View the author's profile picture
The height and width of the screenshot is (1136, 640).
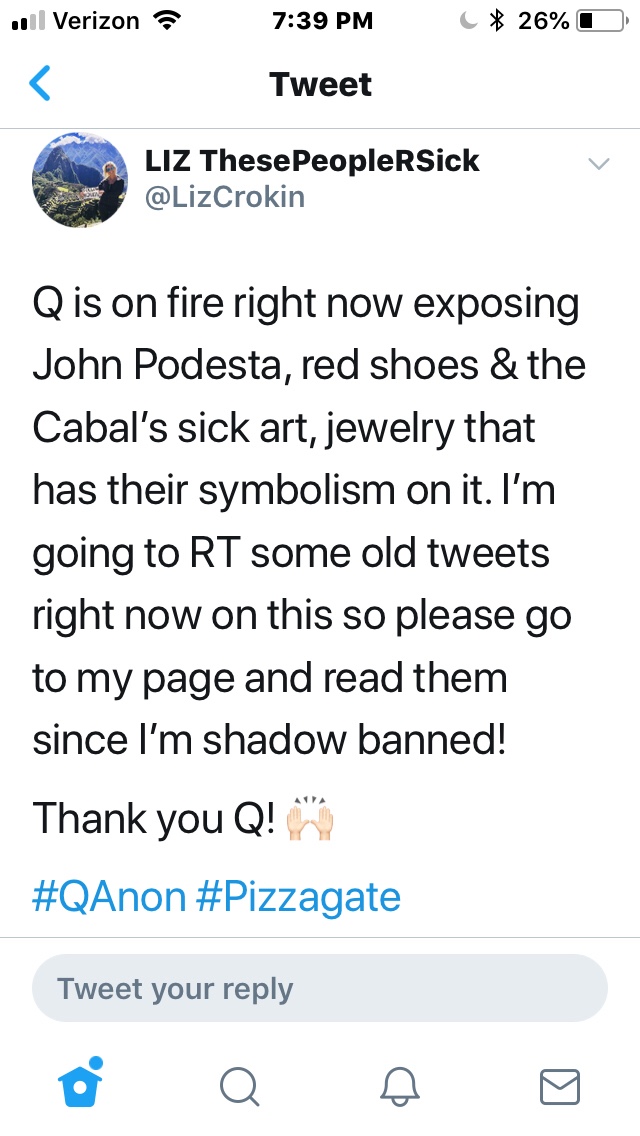[81, 181]
